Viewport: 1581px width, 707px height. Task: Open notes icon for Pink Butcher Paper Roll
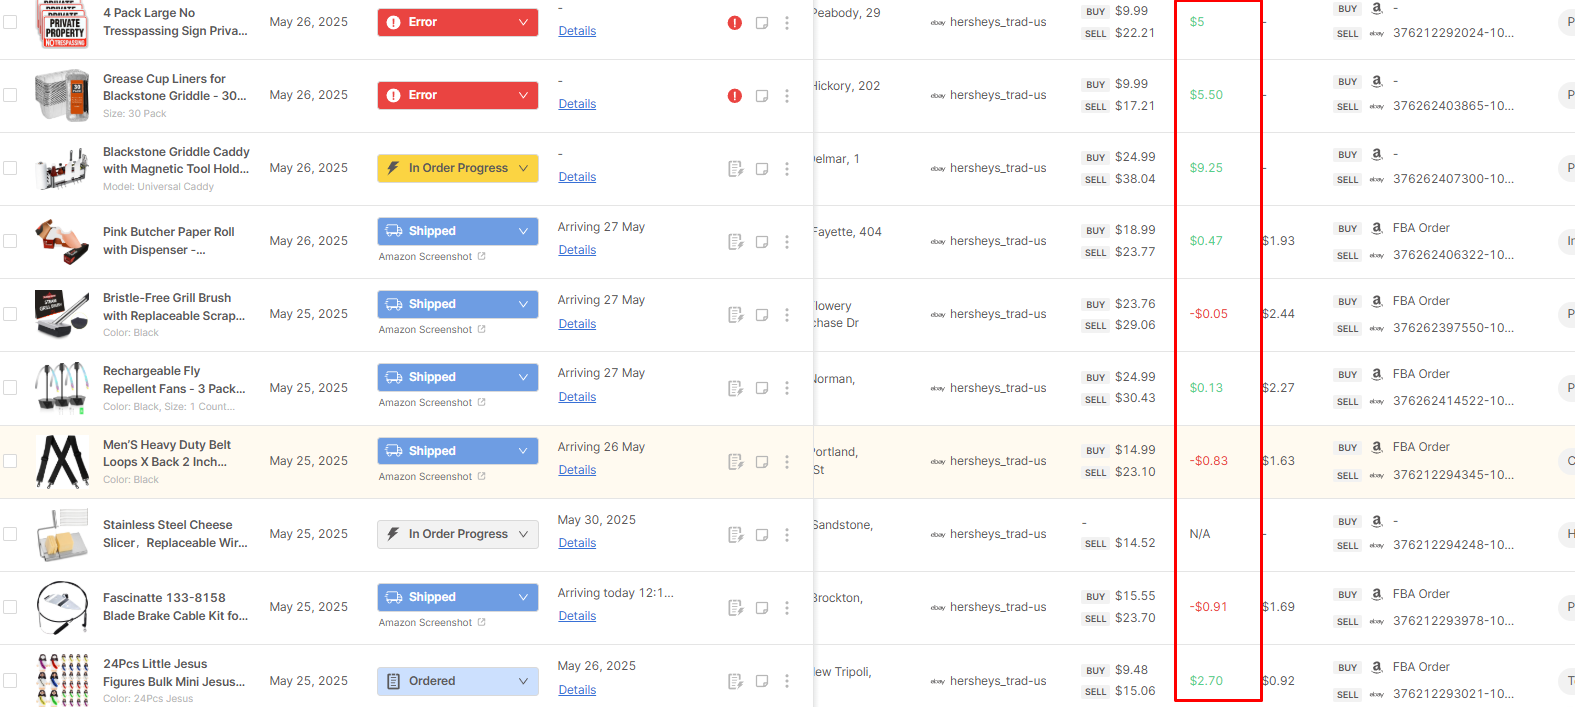click(762, 242)
